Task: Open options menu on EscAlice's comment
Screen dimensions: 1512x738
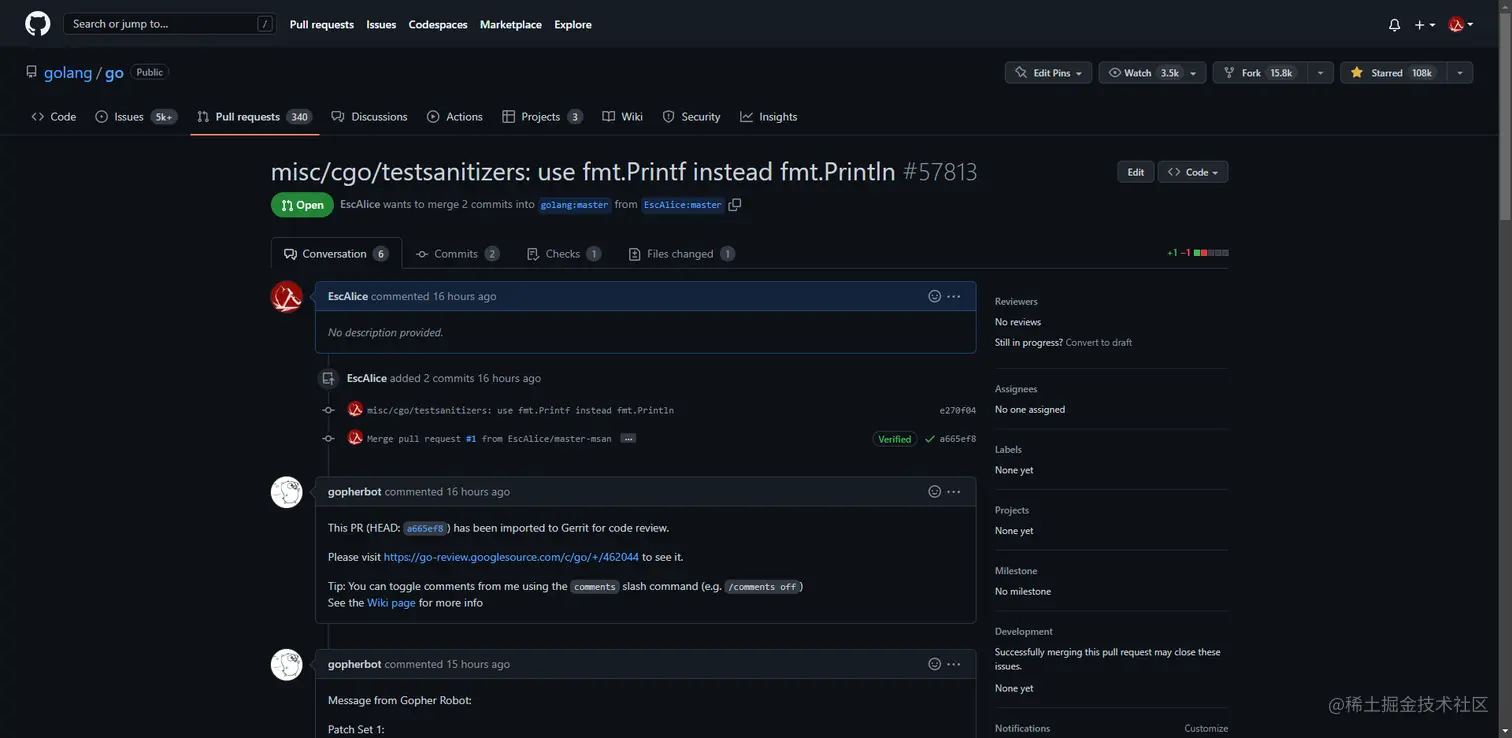Action: (954, 296)
